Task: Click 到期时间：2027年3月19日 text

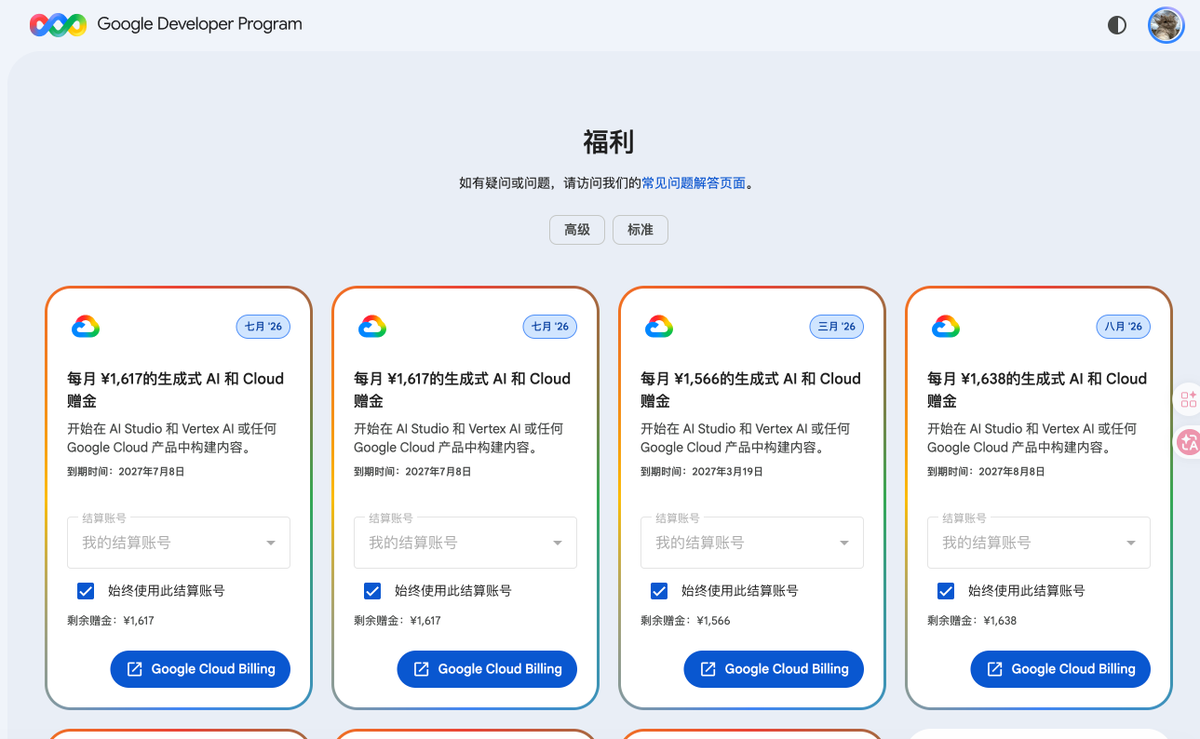Action: pyautogui.click(x=702, y=471)
